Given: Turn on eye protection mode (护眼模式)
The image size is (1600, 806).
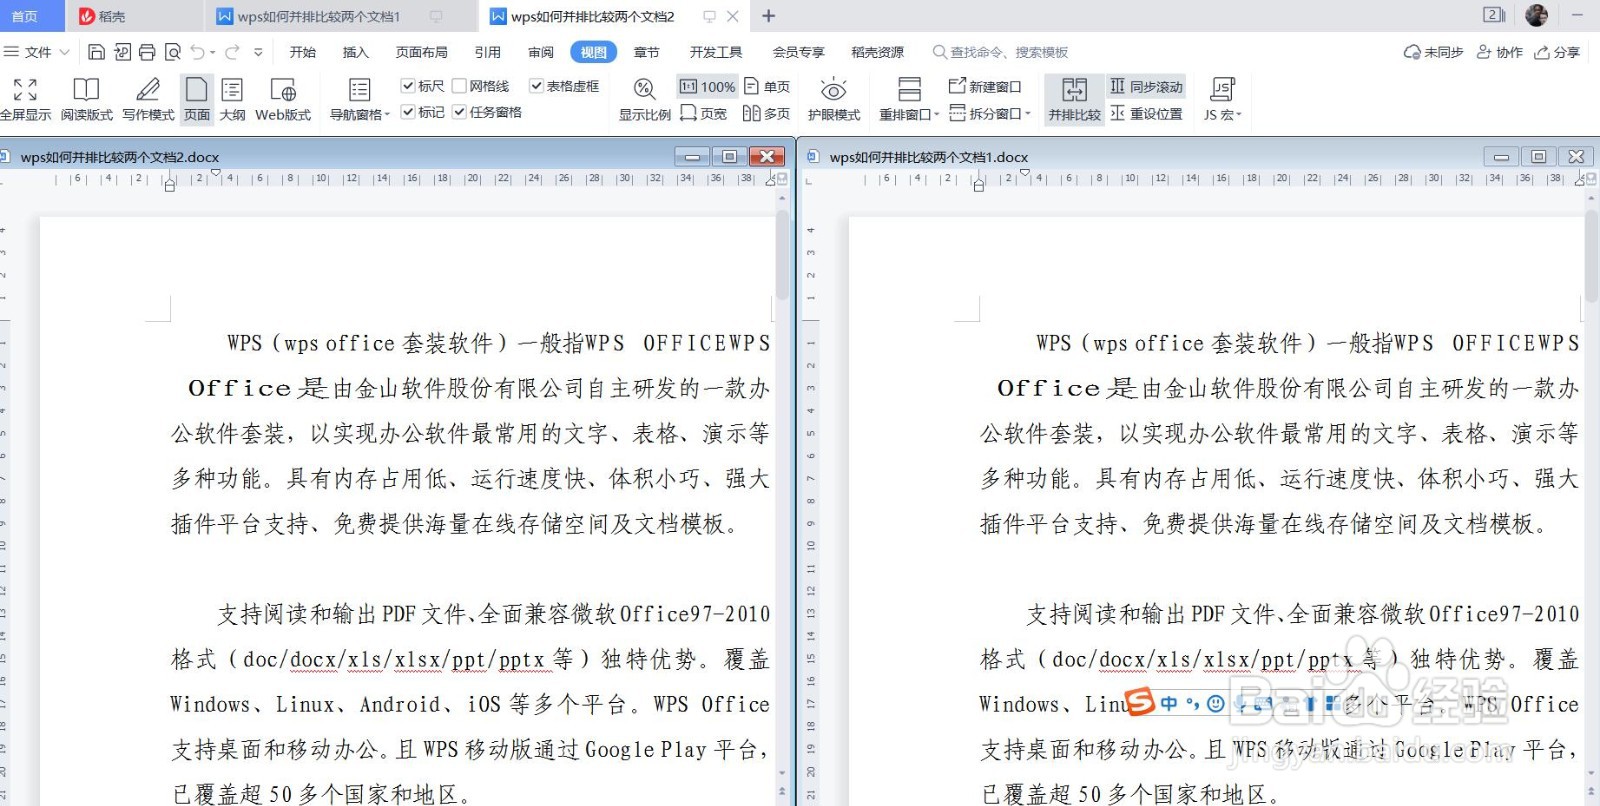Looking at the screenshot, I should point(834,99).
